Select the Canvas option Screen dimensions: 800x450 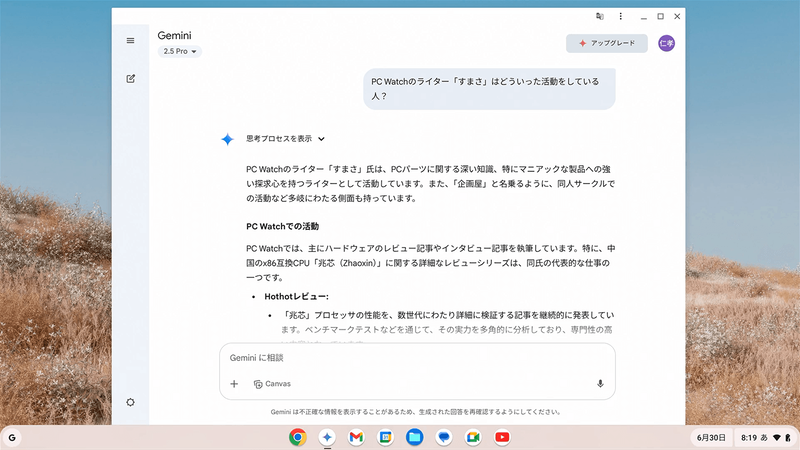click(x=272, y=384)
